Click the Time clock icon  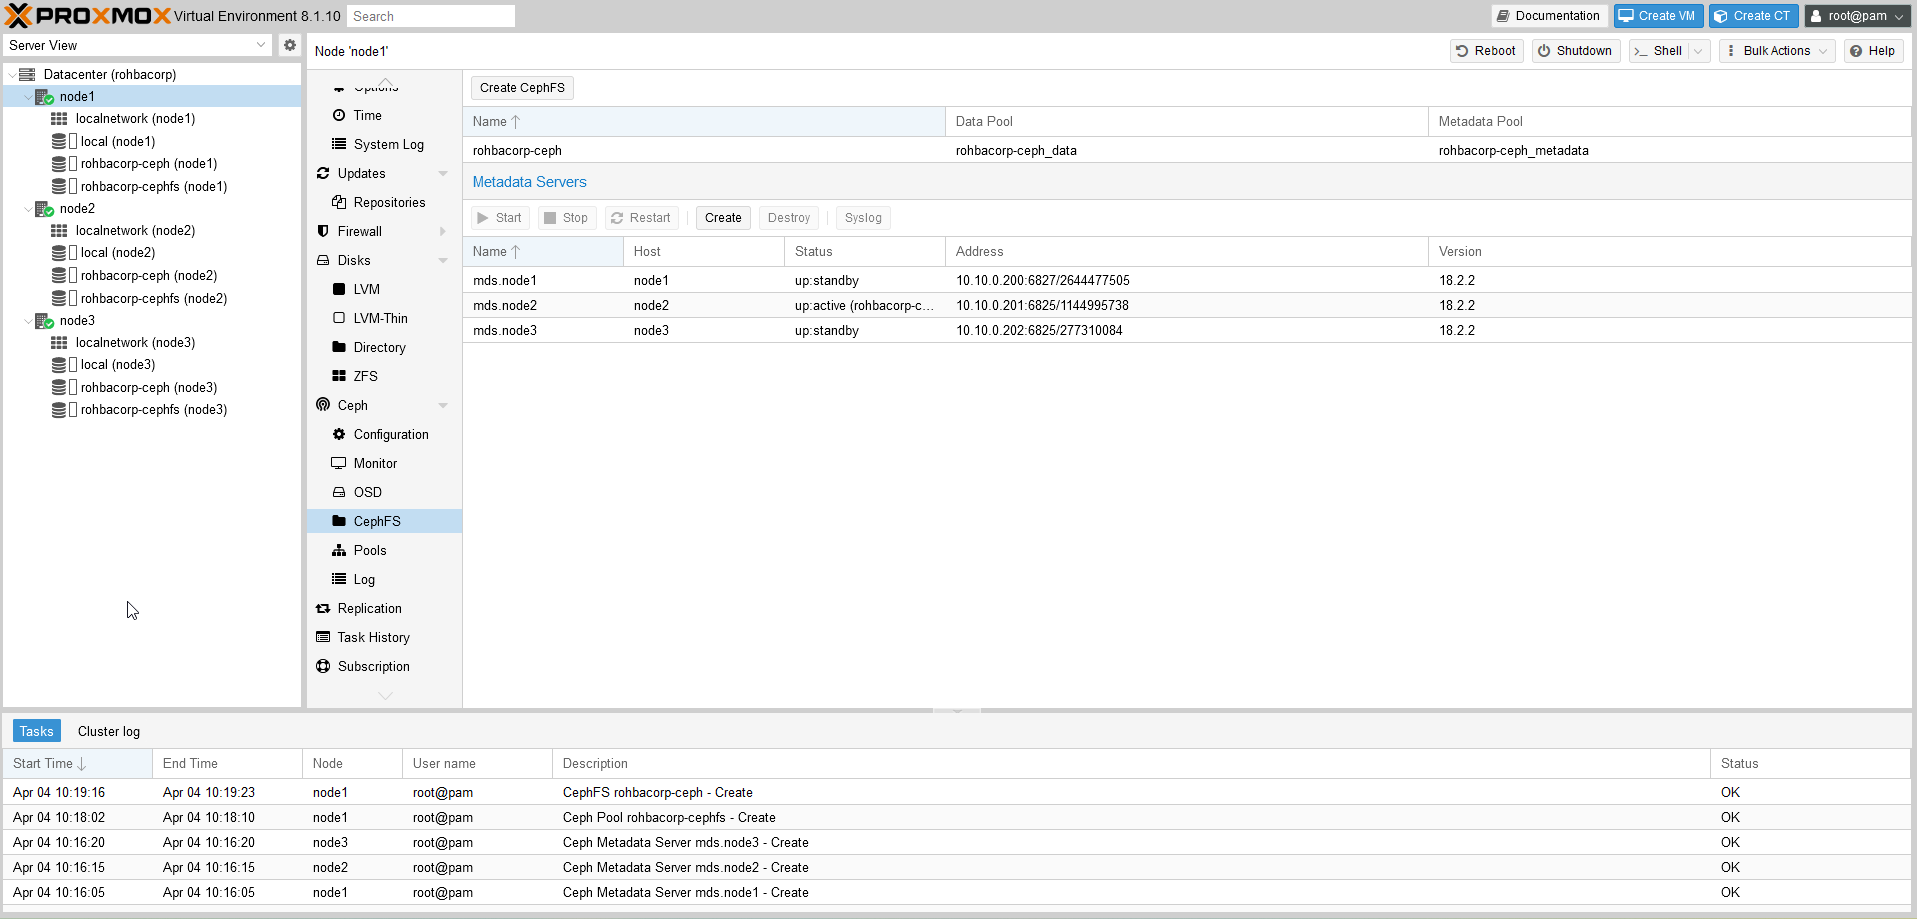(x=339, y=115)
